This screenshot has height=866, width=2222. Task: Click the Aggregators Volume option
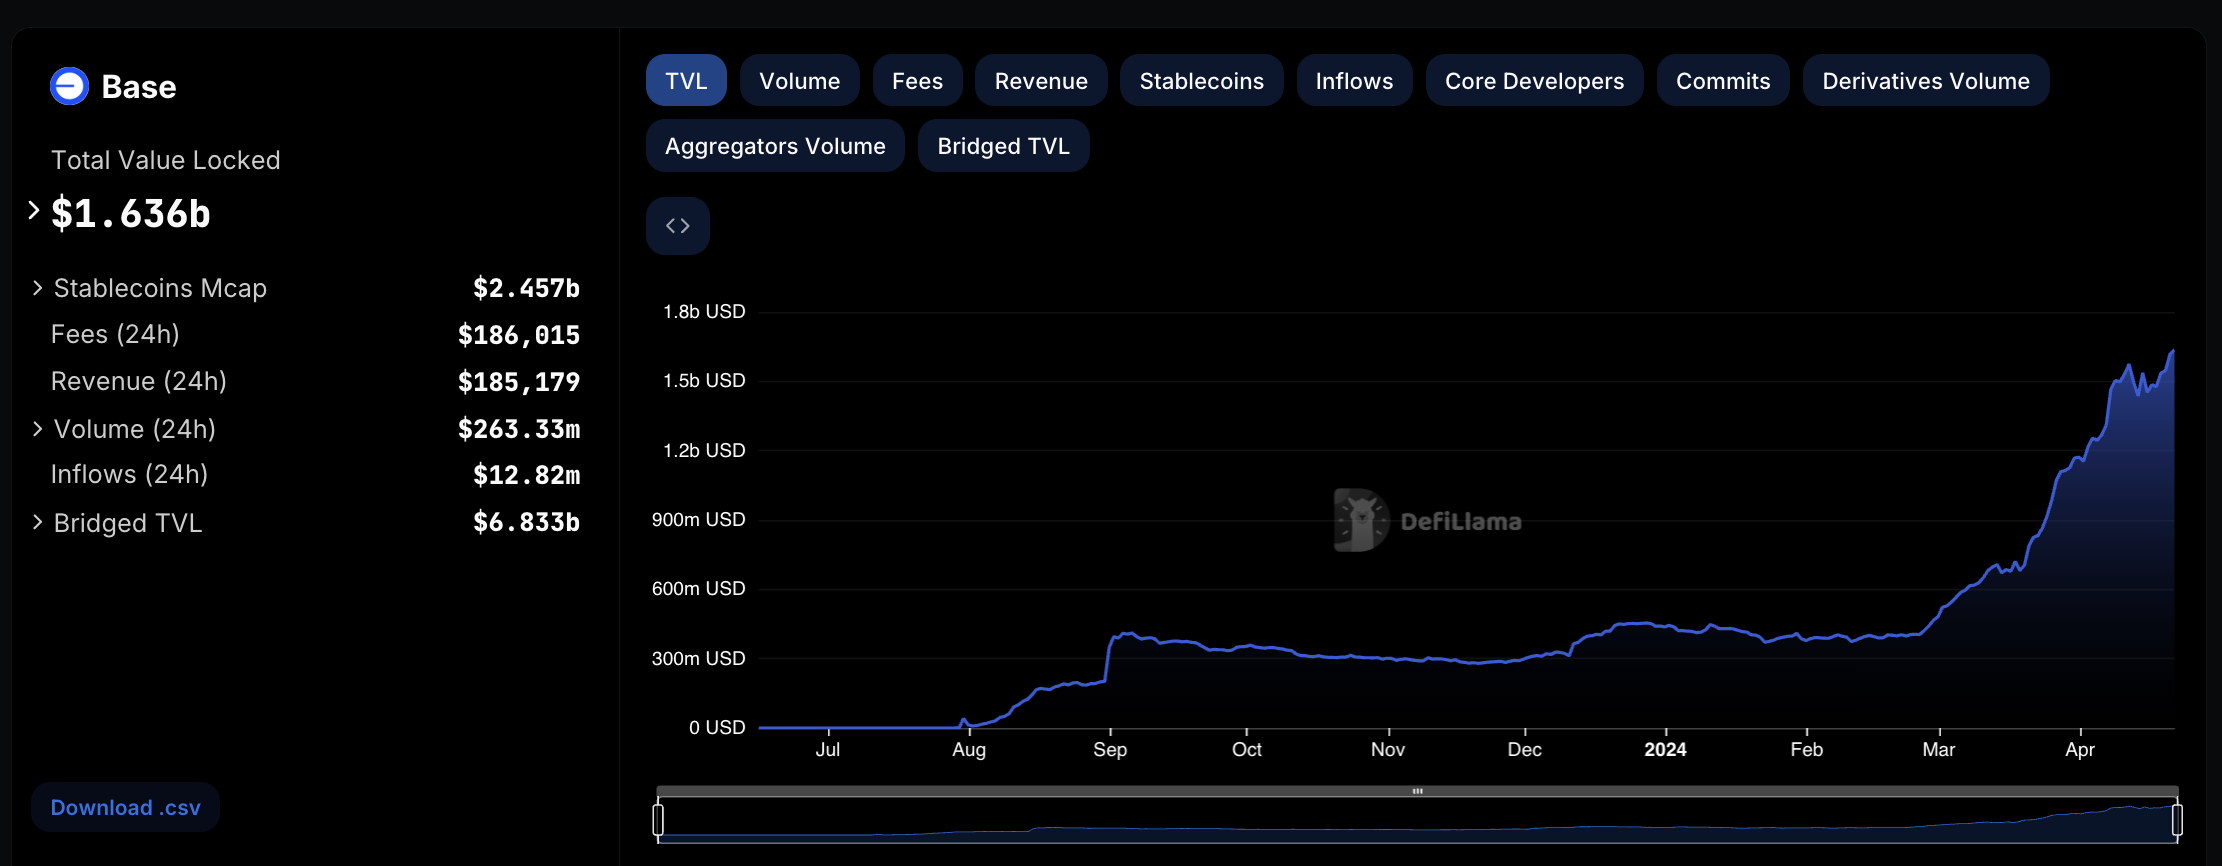[x=775, y=146]
